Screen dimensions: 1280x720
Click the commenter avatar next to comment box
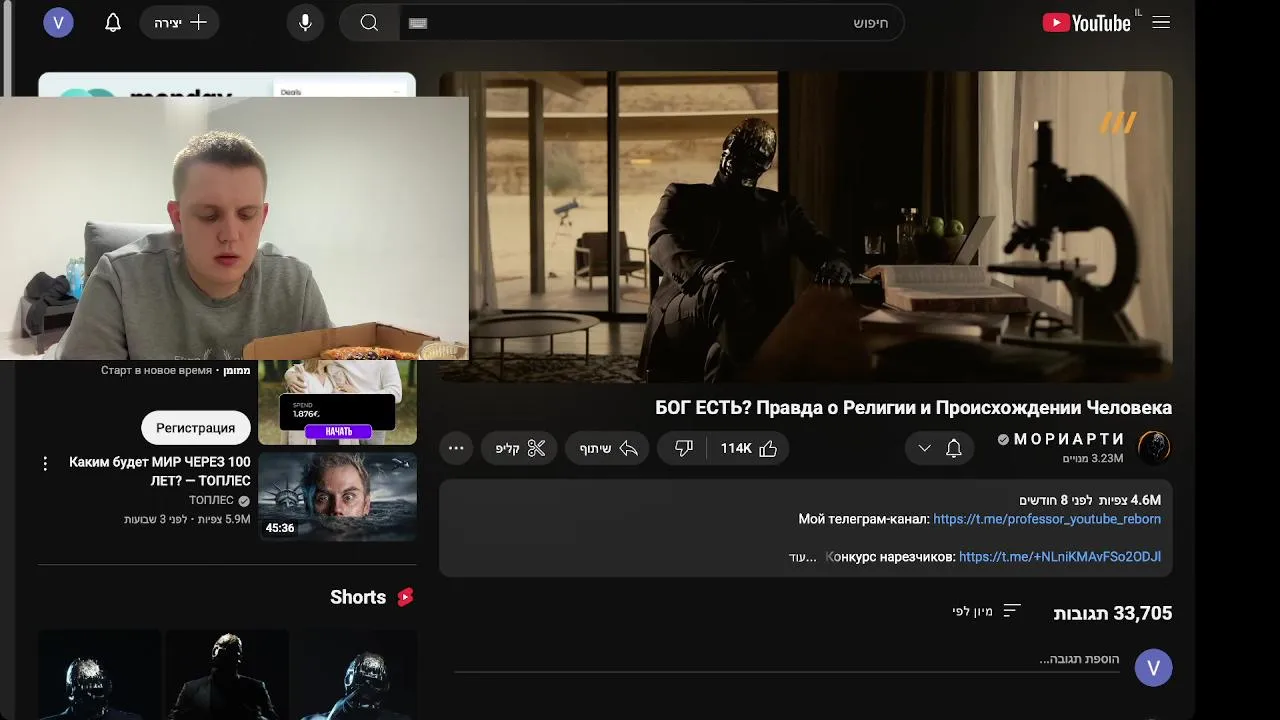point(1153,667)
